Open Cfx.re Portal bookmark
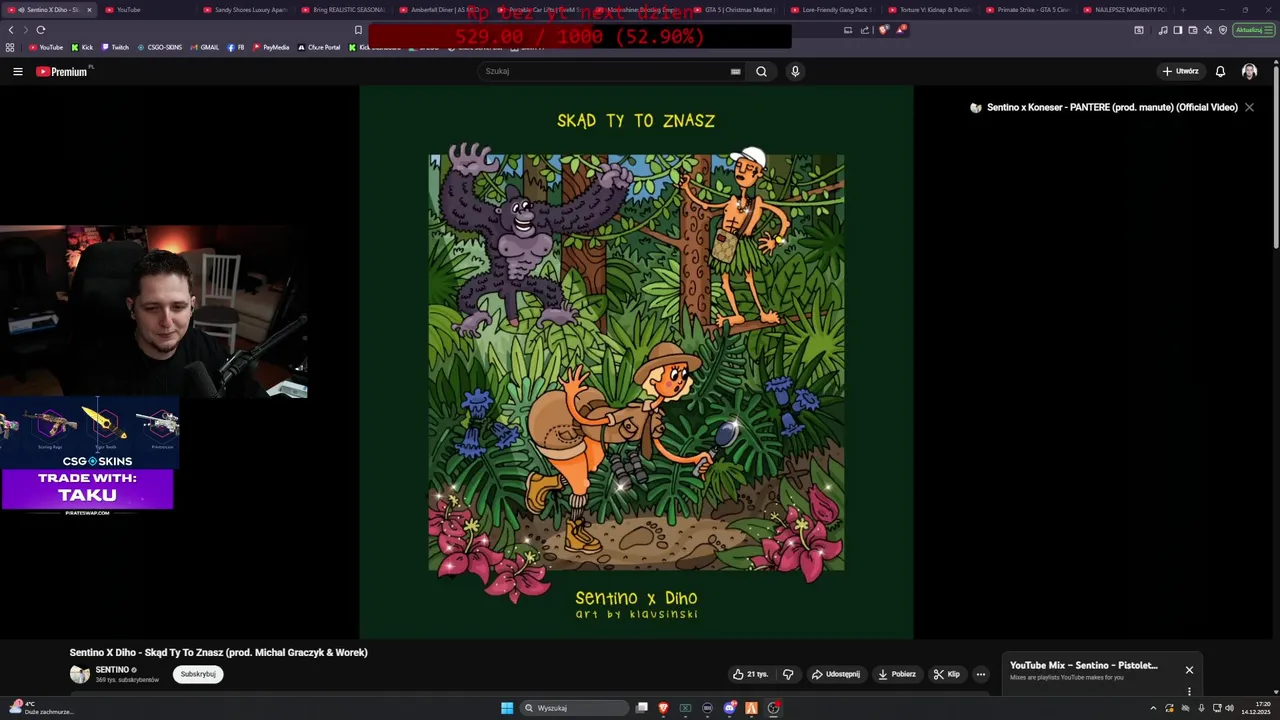1280x720 pixels. [x=319, y=47]
